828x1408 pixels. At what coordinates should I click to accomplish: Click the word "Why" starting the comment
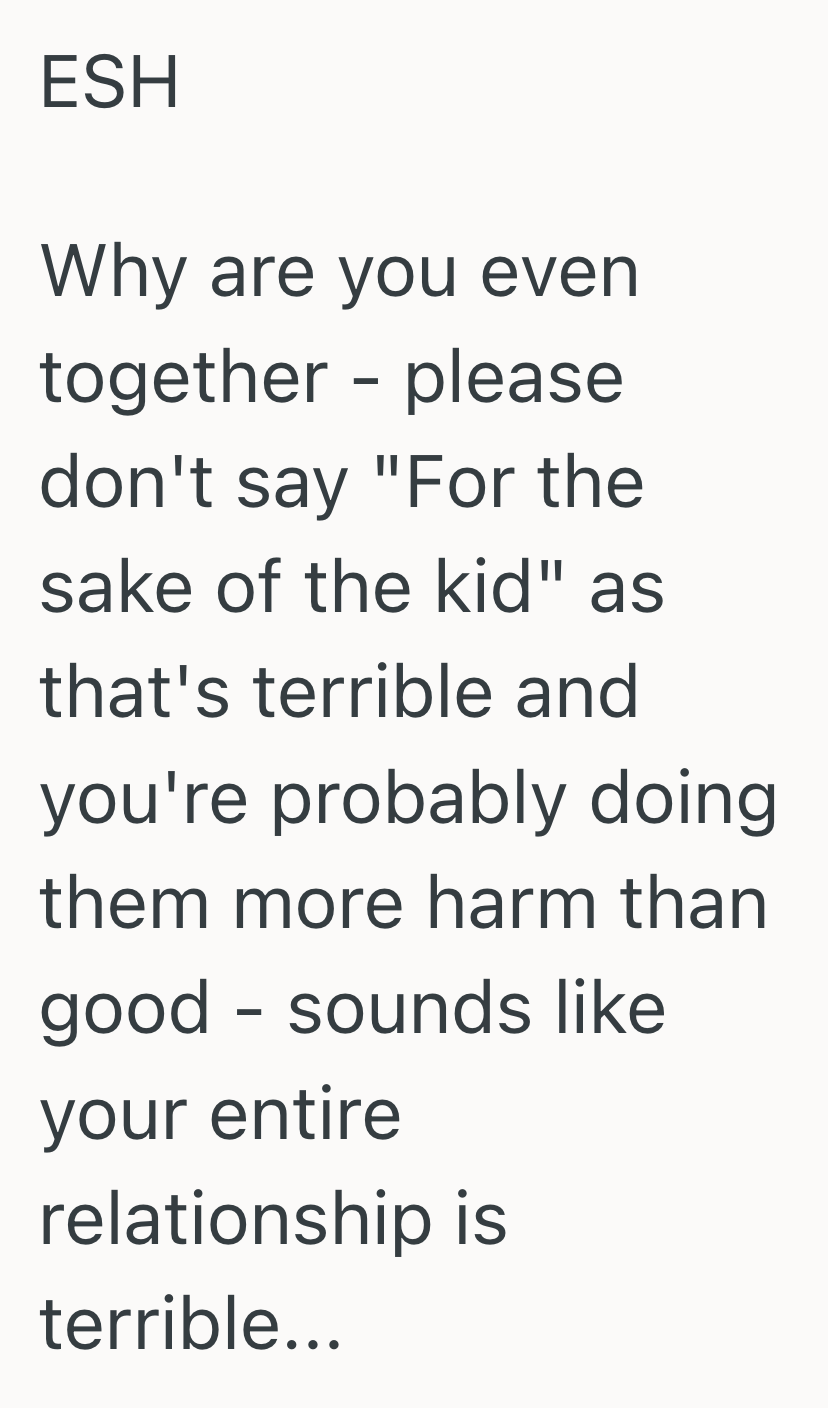(x=112, y=272)
